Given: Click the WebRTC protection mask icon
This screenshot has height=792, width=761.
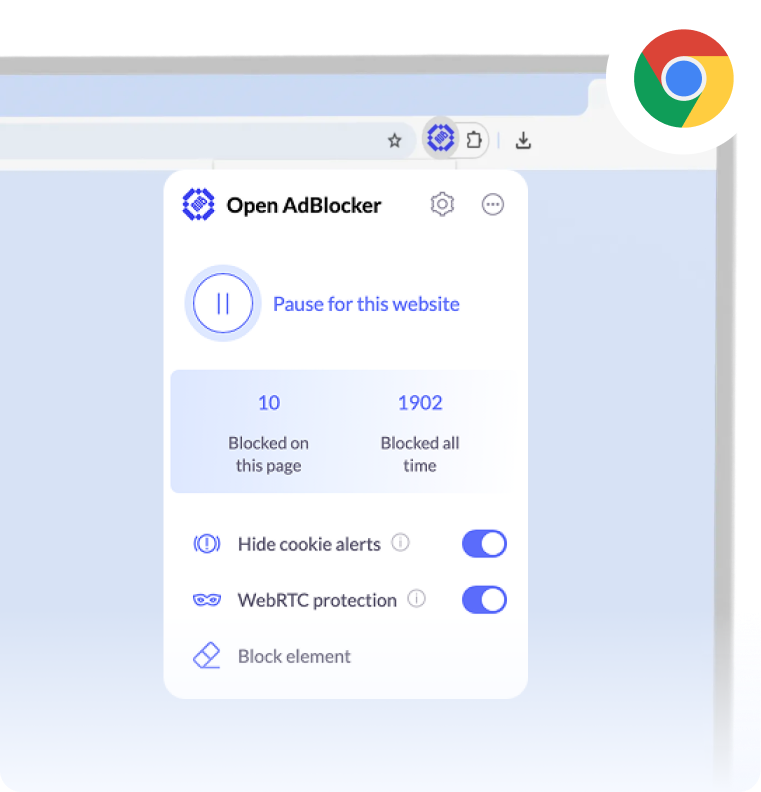Looking at the screenshot, I should click(207, 600).
